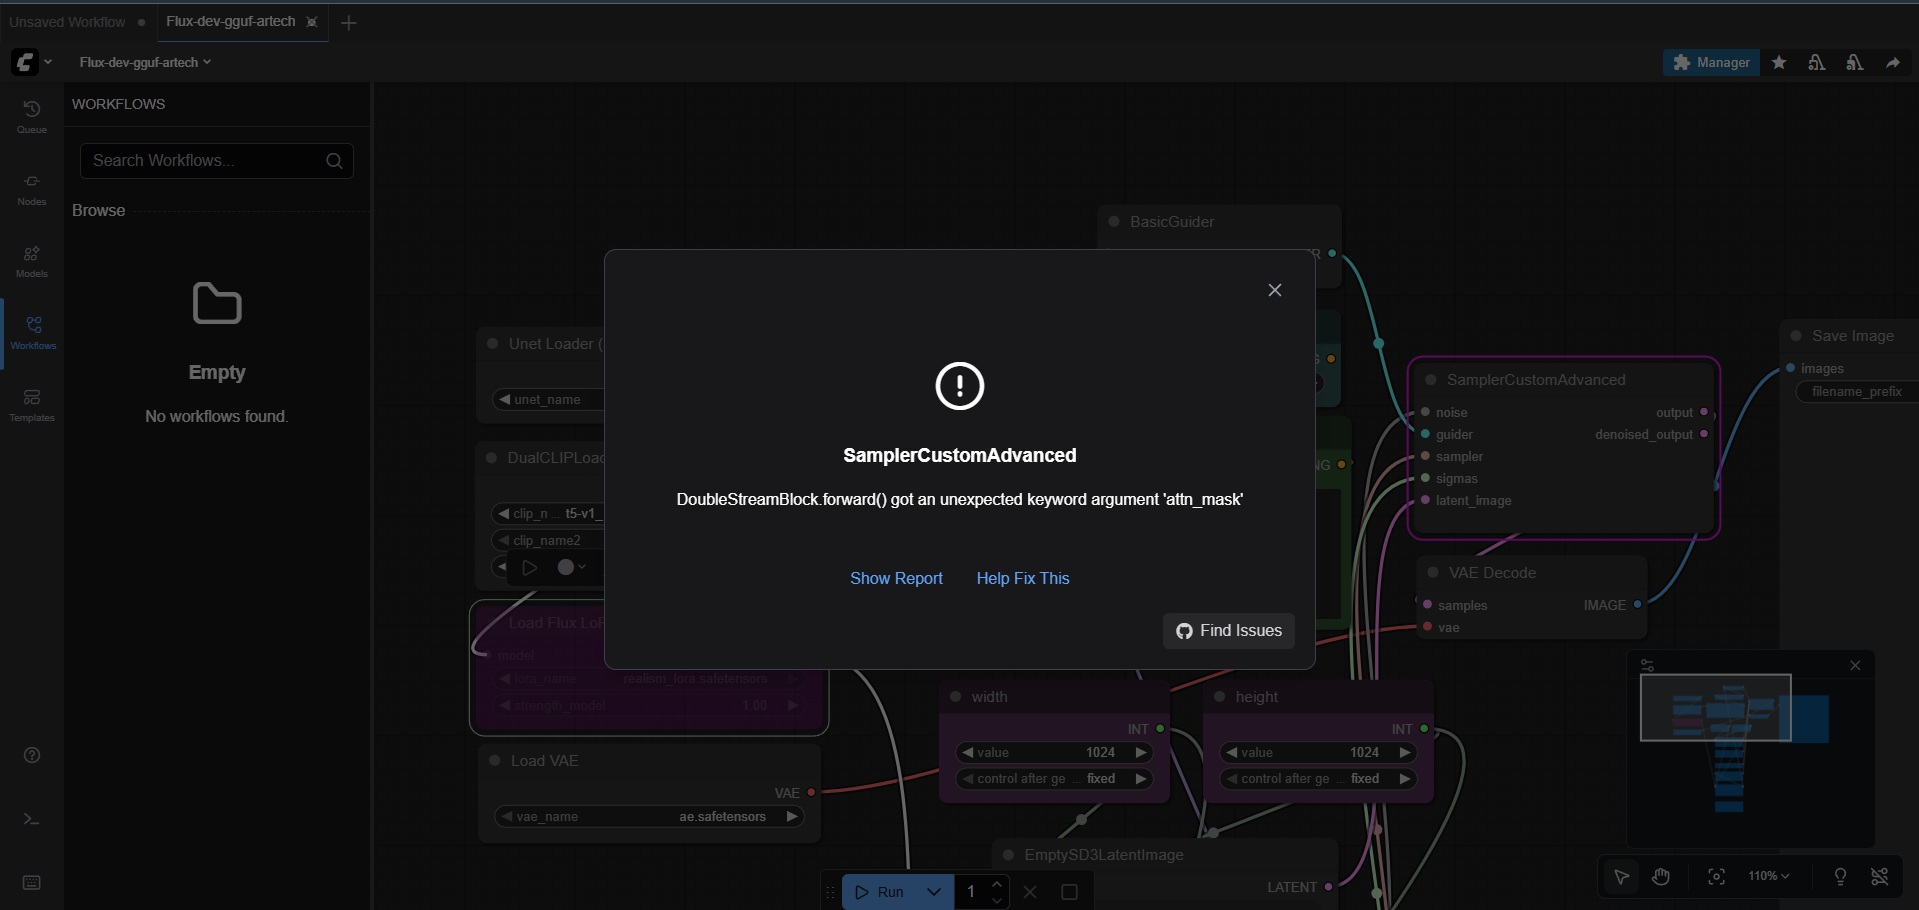1919x910 pixels.
Task: Click the help question mark icon
Action: click(32, 755)
